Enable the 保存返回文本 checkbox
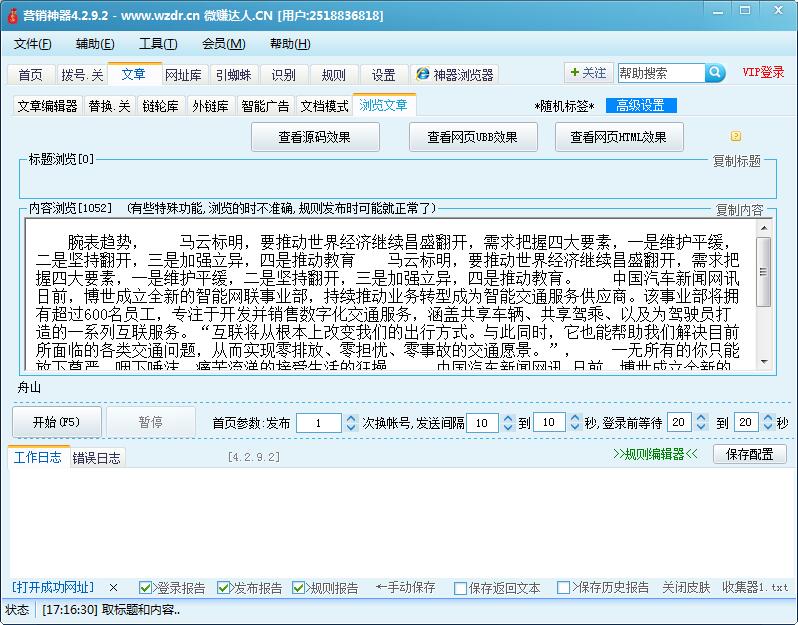This screenshot has height=625, width=798. 460,588
